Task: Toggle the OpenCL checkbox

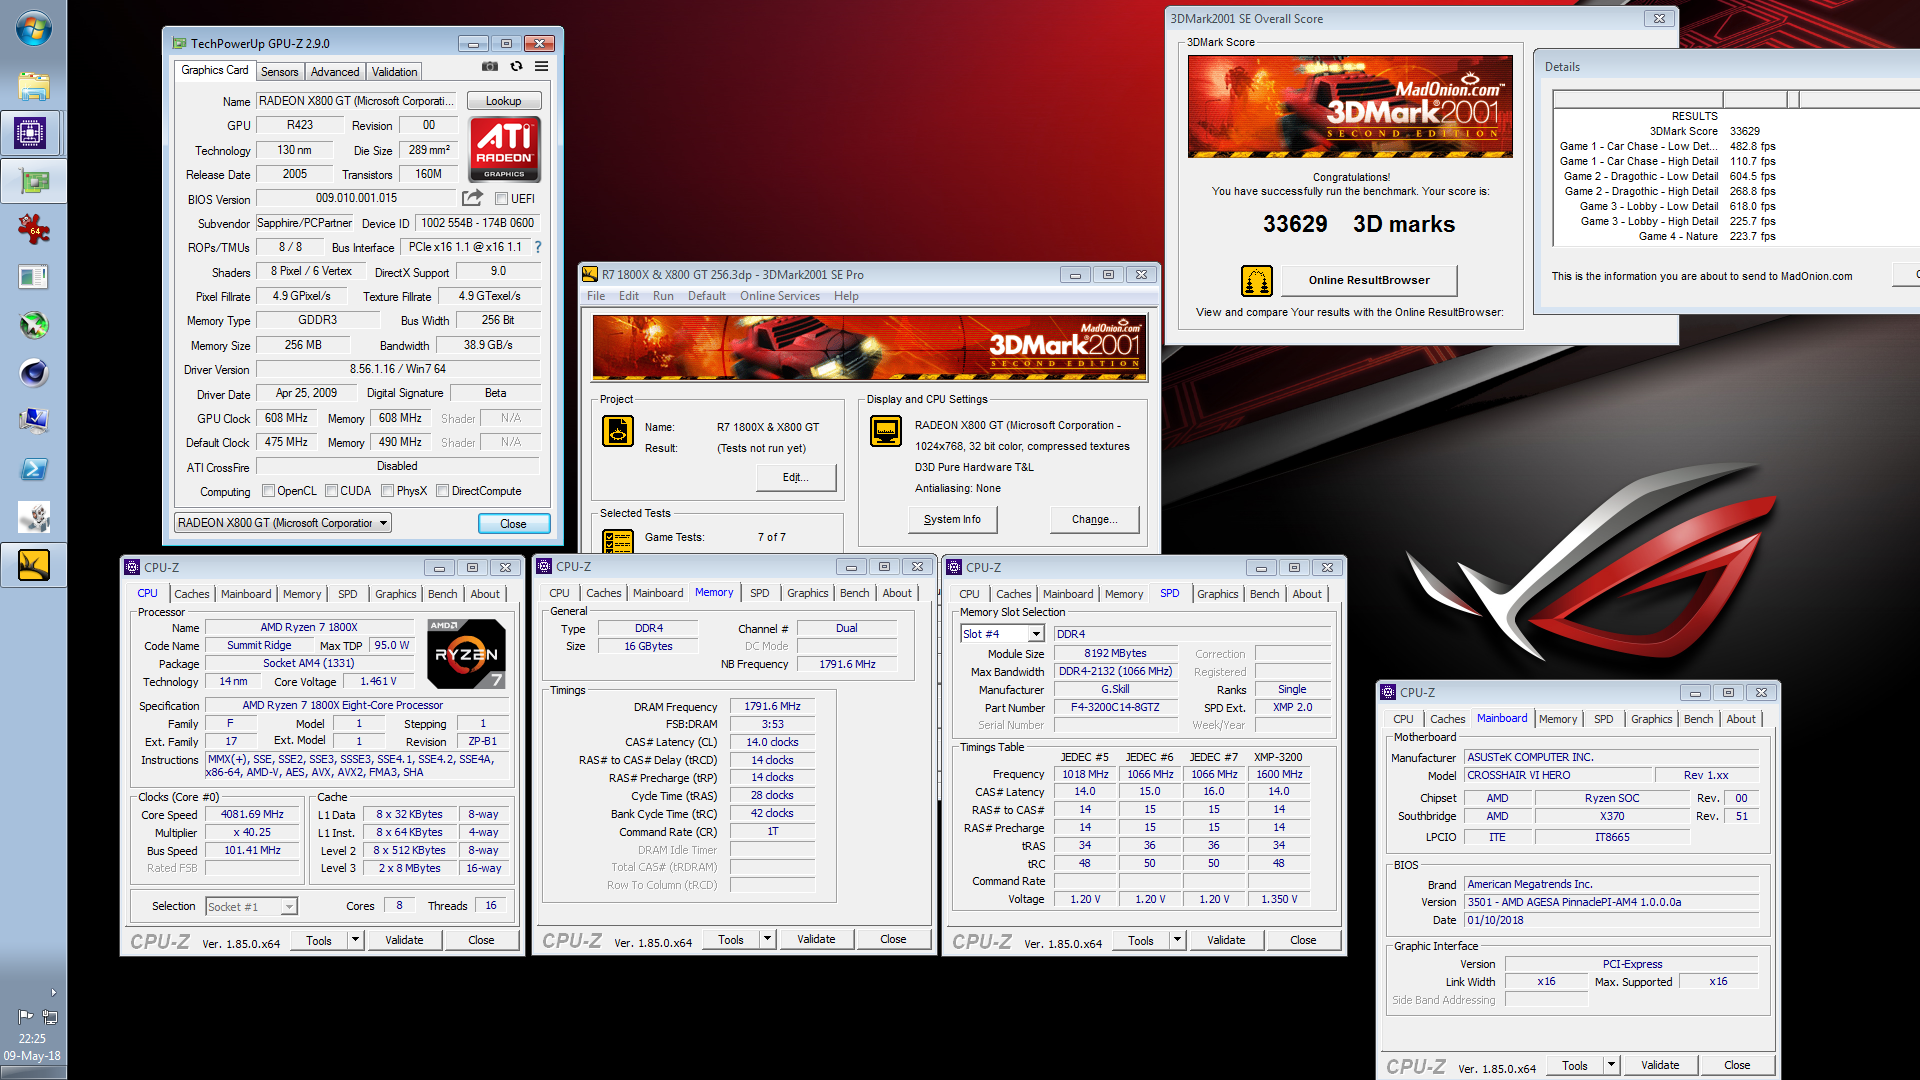Action: pyautogui.click(x=268, y=491)
